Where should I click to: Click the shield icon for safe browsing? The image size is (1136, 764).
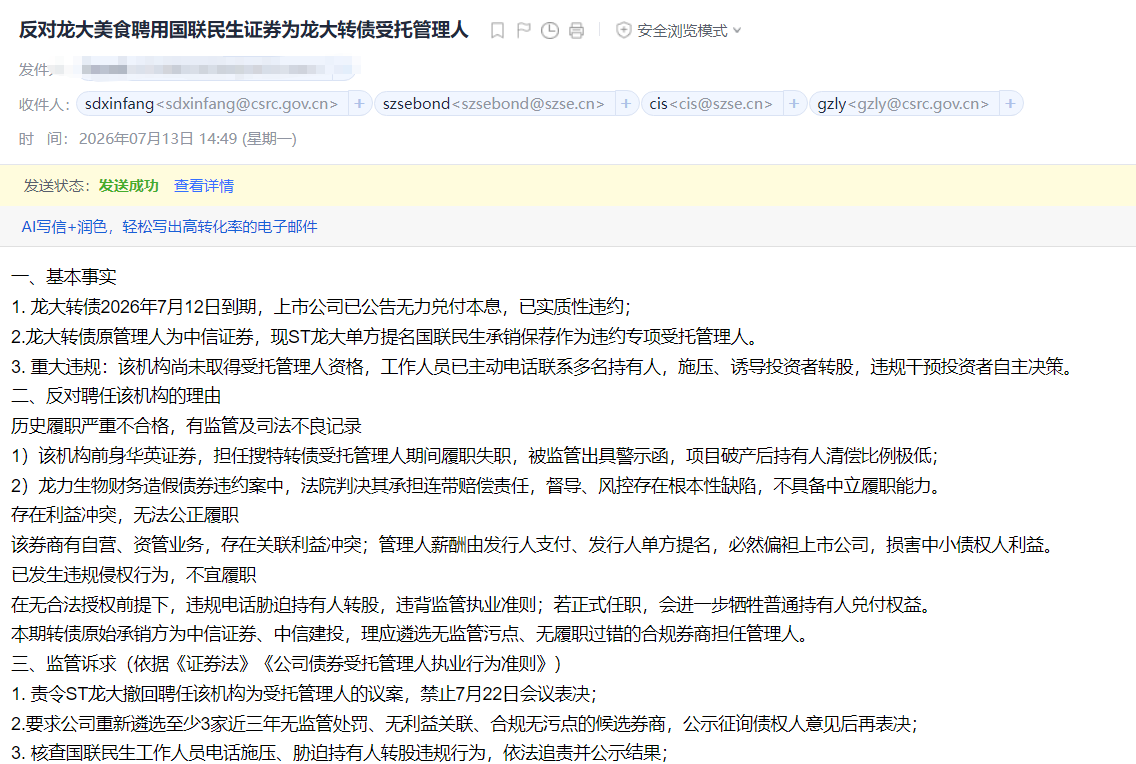click(x=623, y=30)
